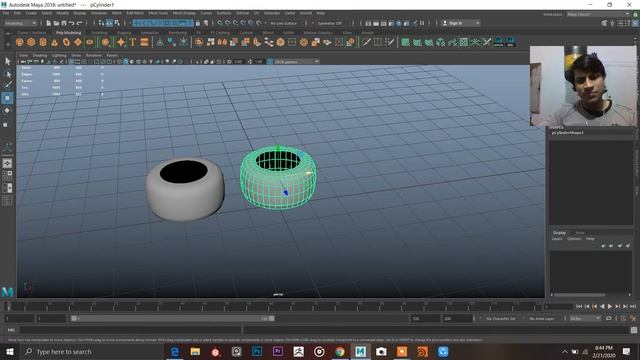The width and height of the screenshot is (640, 360).
Task: Click the Redo arrow icon
Action: coord(80,23)
